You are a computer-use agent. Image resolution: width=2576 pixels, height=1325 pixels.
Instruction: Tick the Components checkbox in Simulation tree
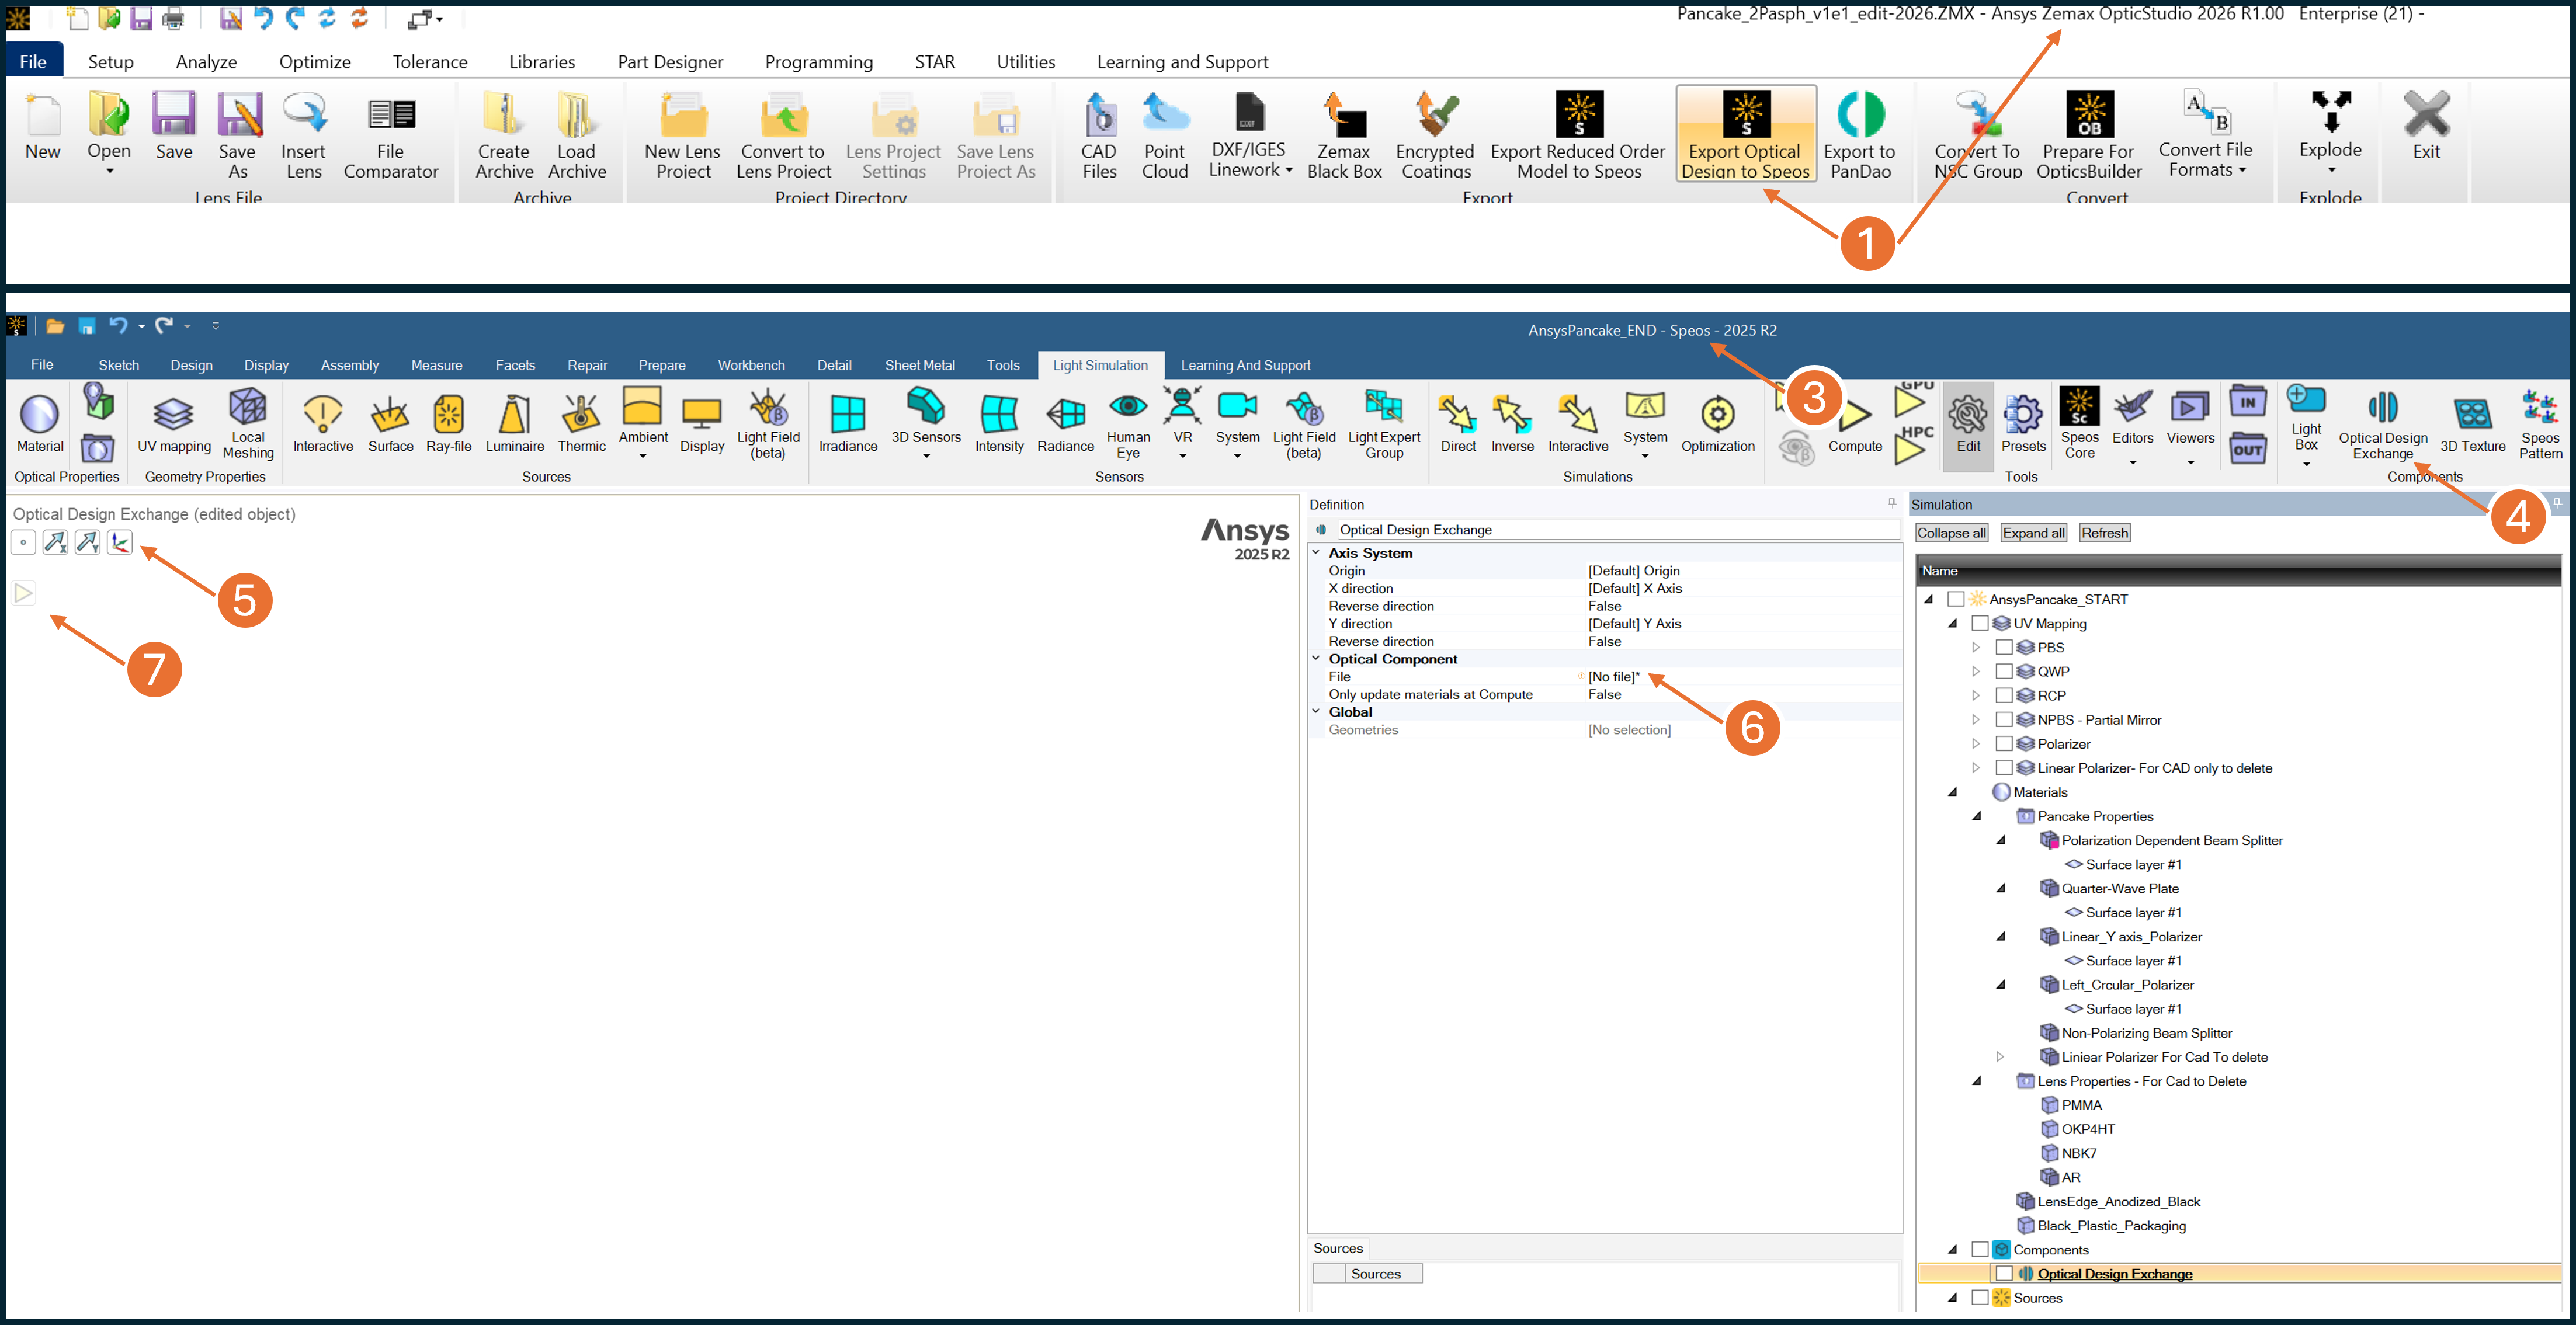pos(1980,1250)
